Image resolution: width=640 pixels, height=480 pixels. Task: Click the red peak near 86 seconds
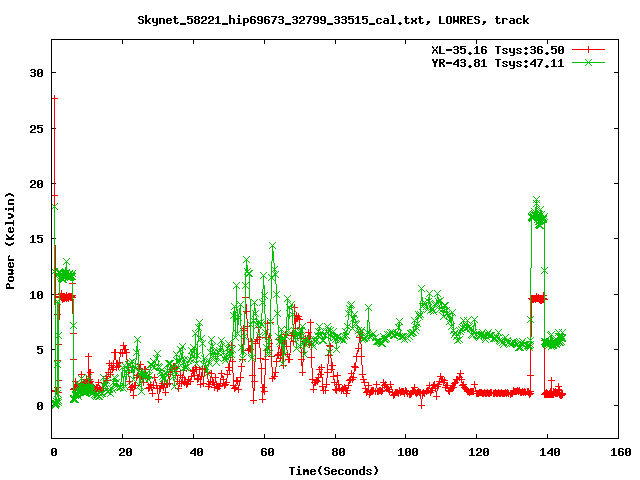click(x=359, y=335)
